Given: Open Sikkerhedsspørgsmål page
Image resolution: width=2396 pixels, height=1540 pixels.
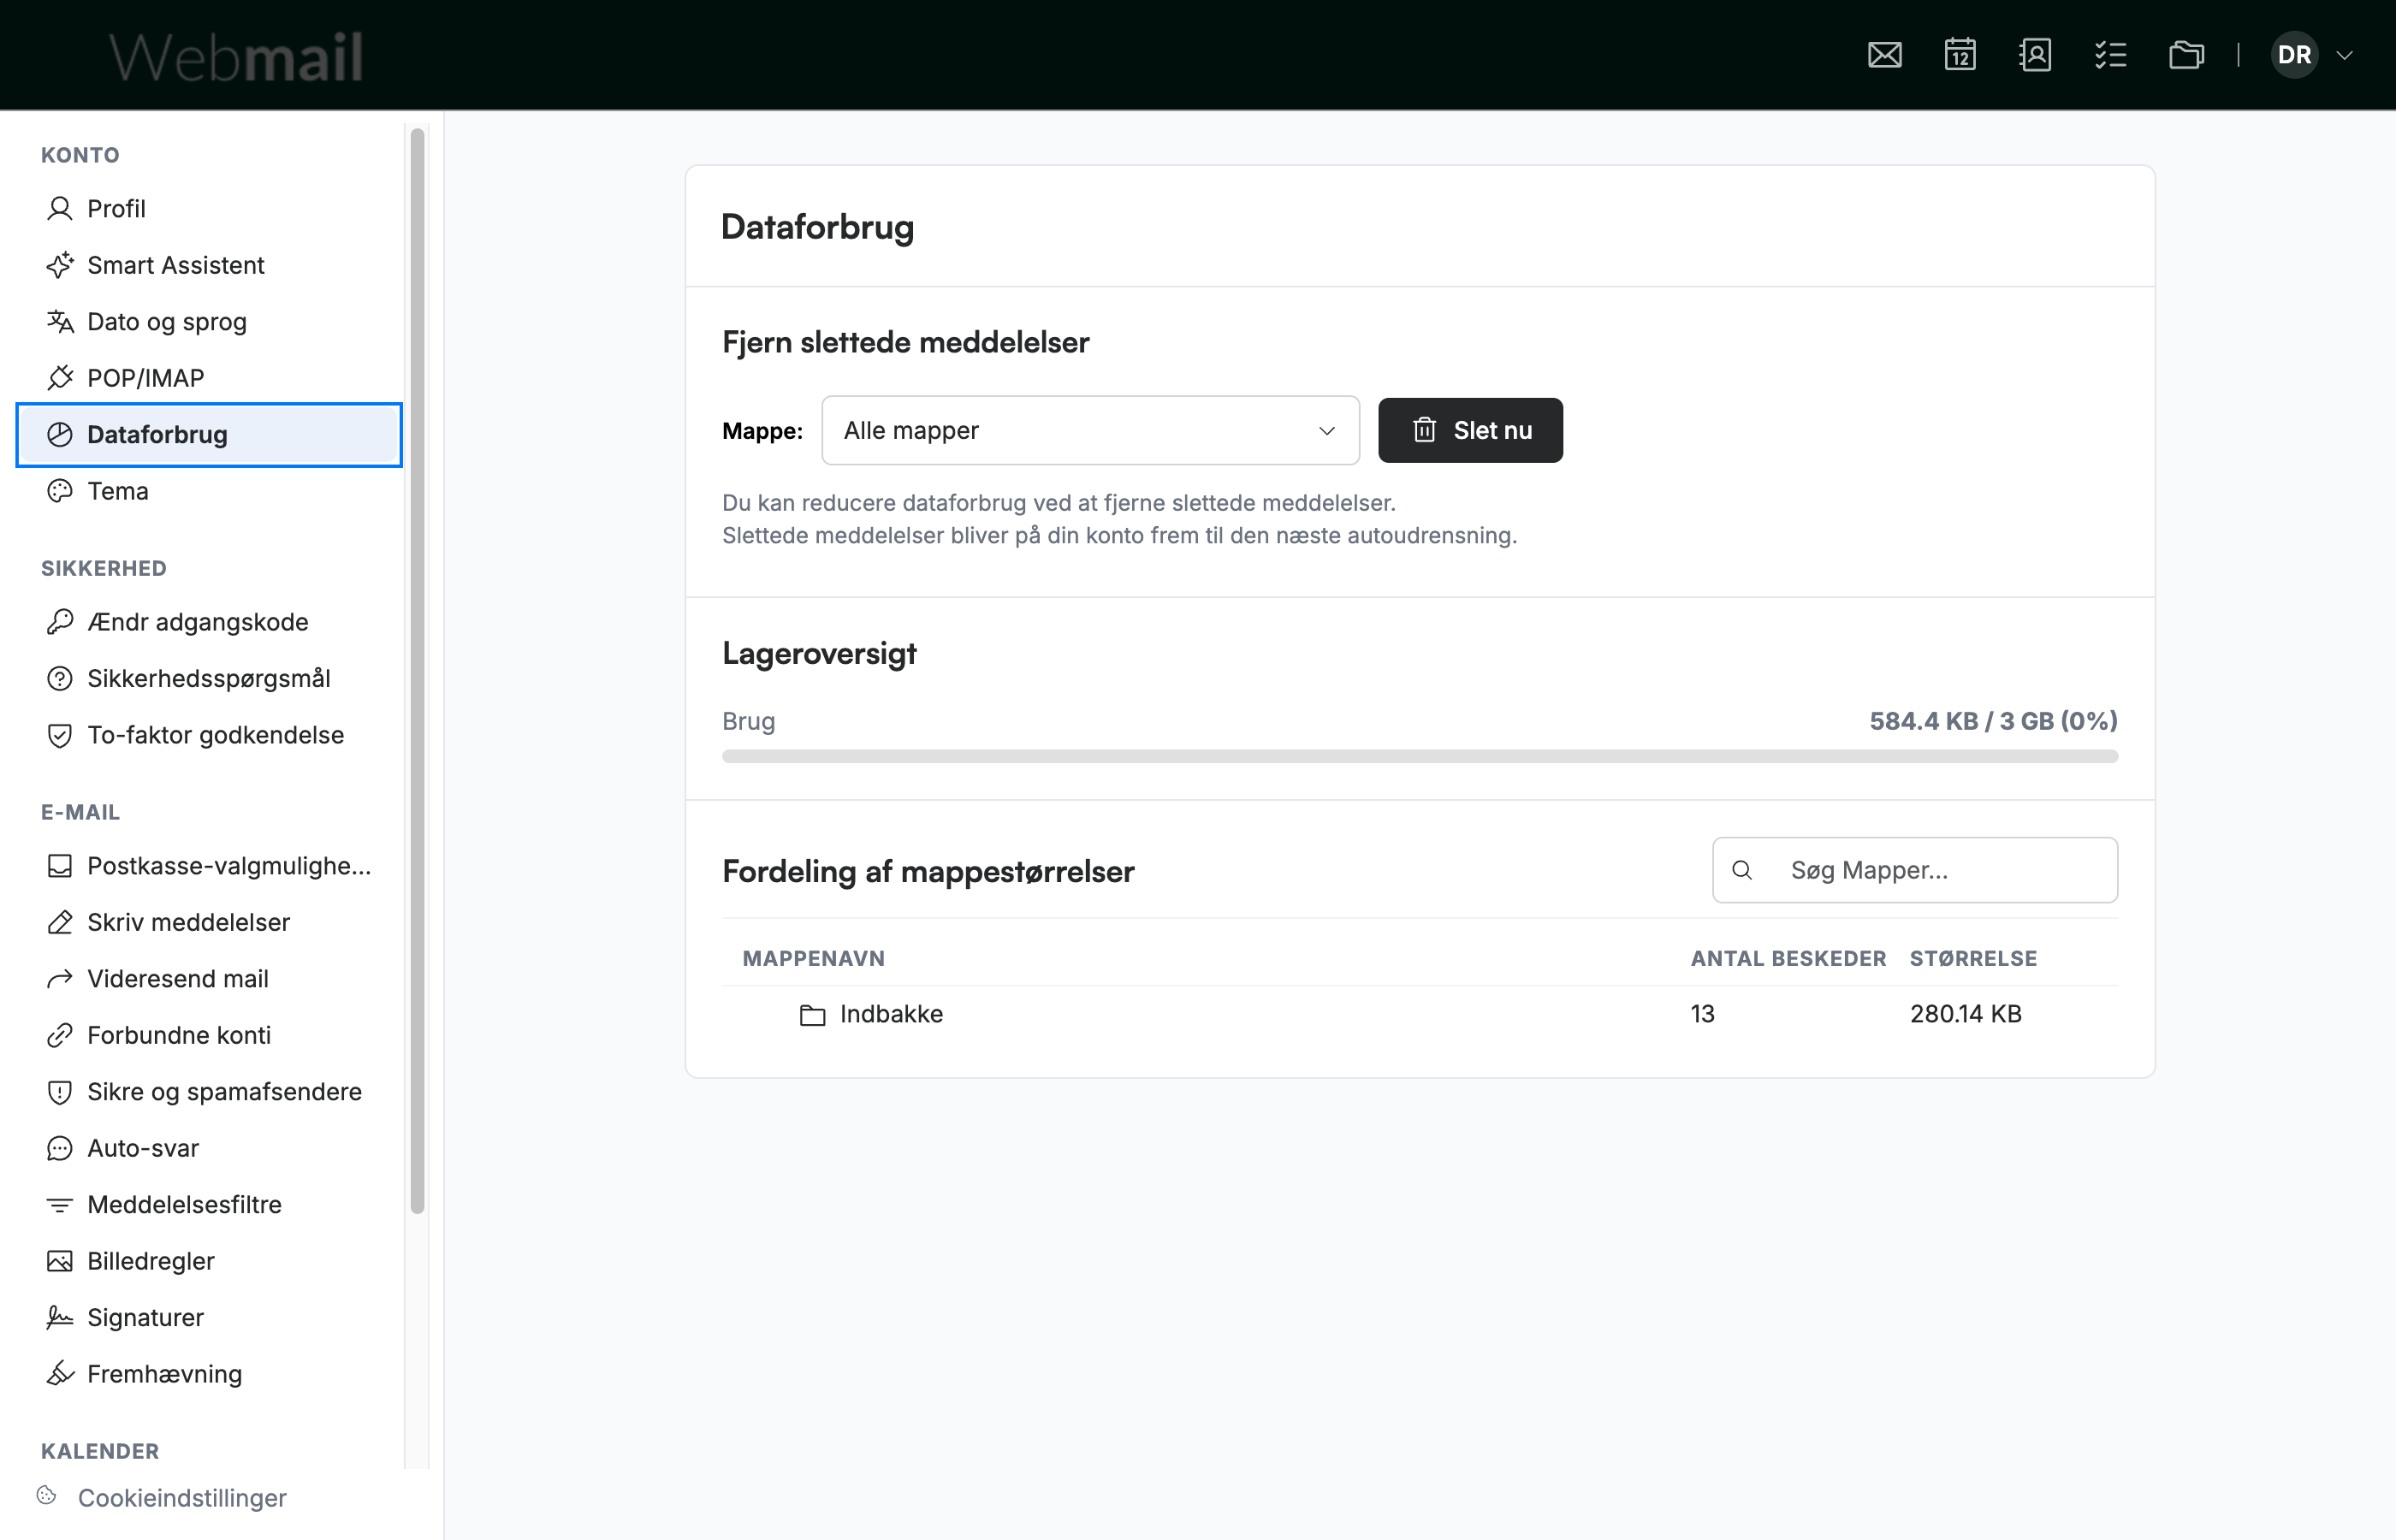Looking at the screenshot, I should point(209,679).
